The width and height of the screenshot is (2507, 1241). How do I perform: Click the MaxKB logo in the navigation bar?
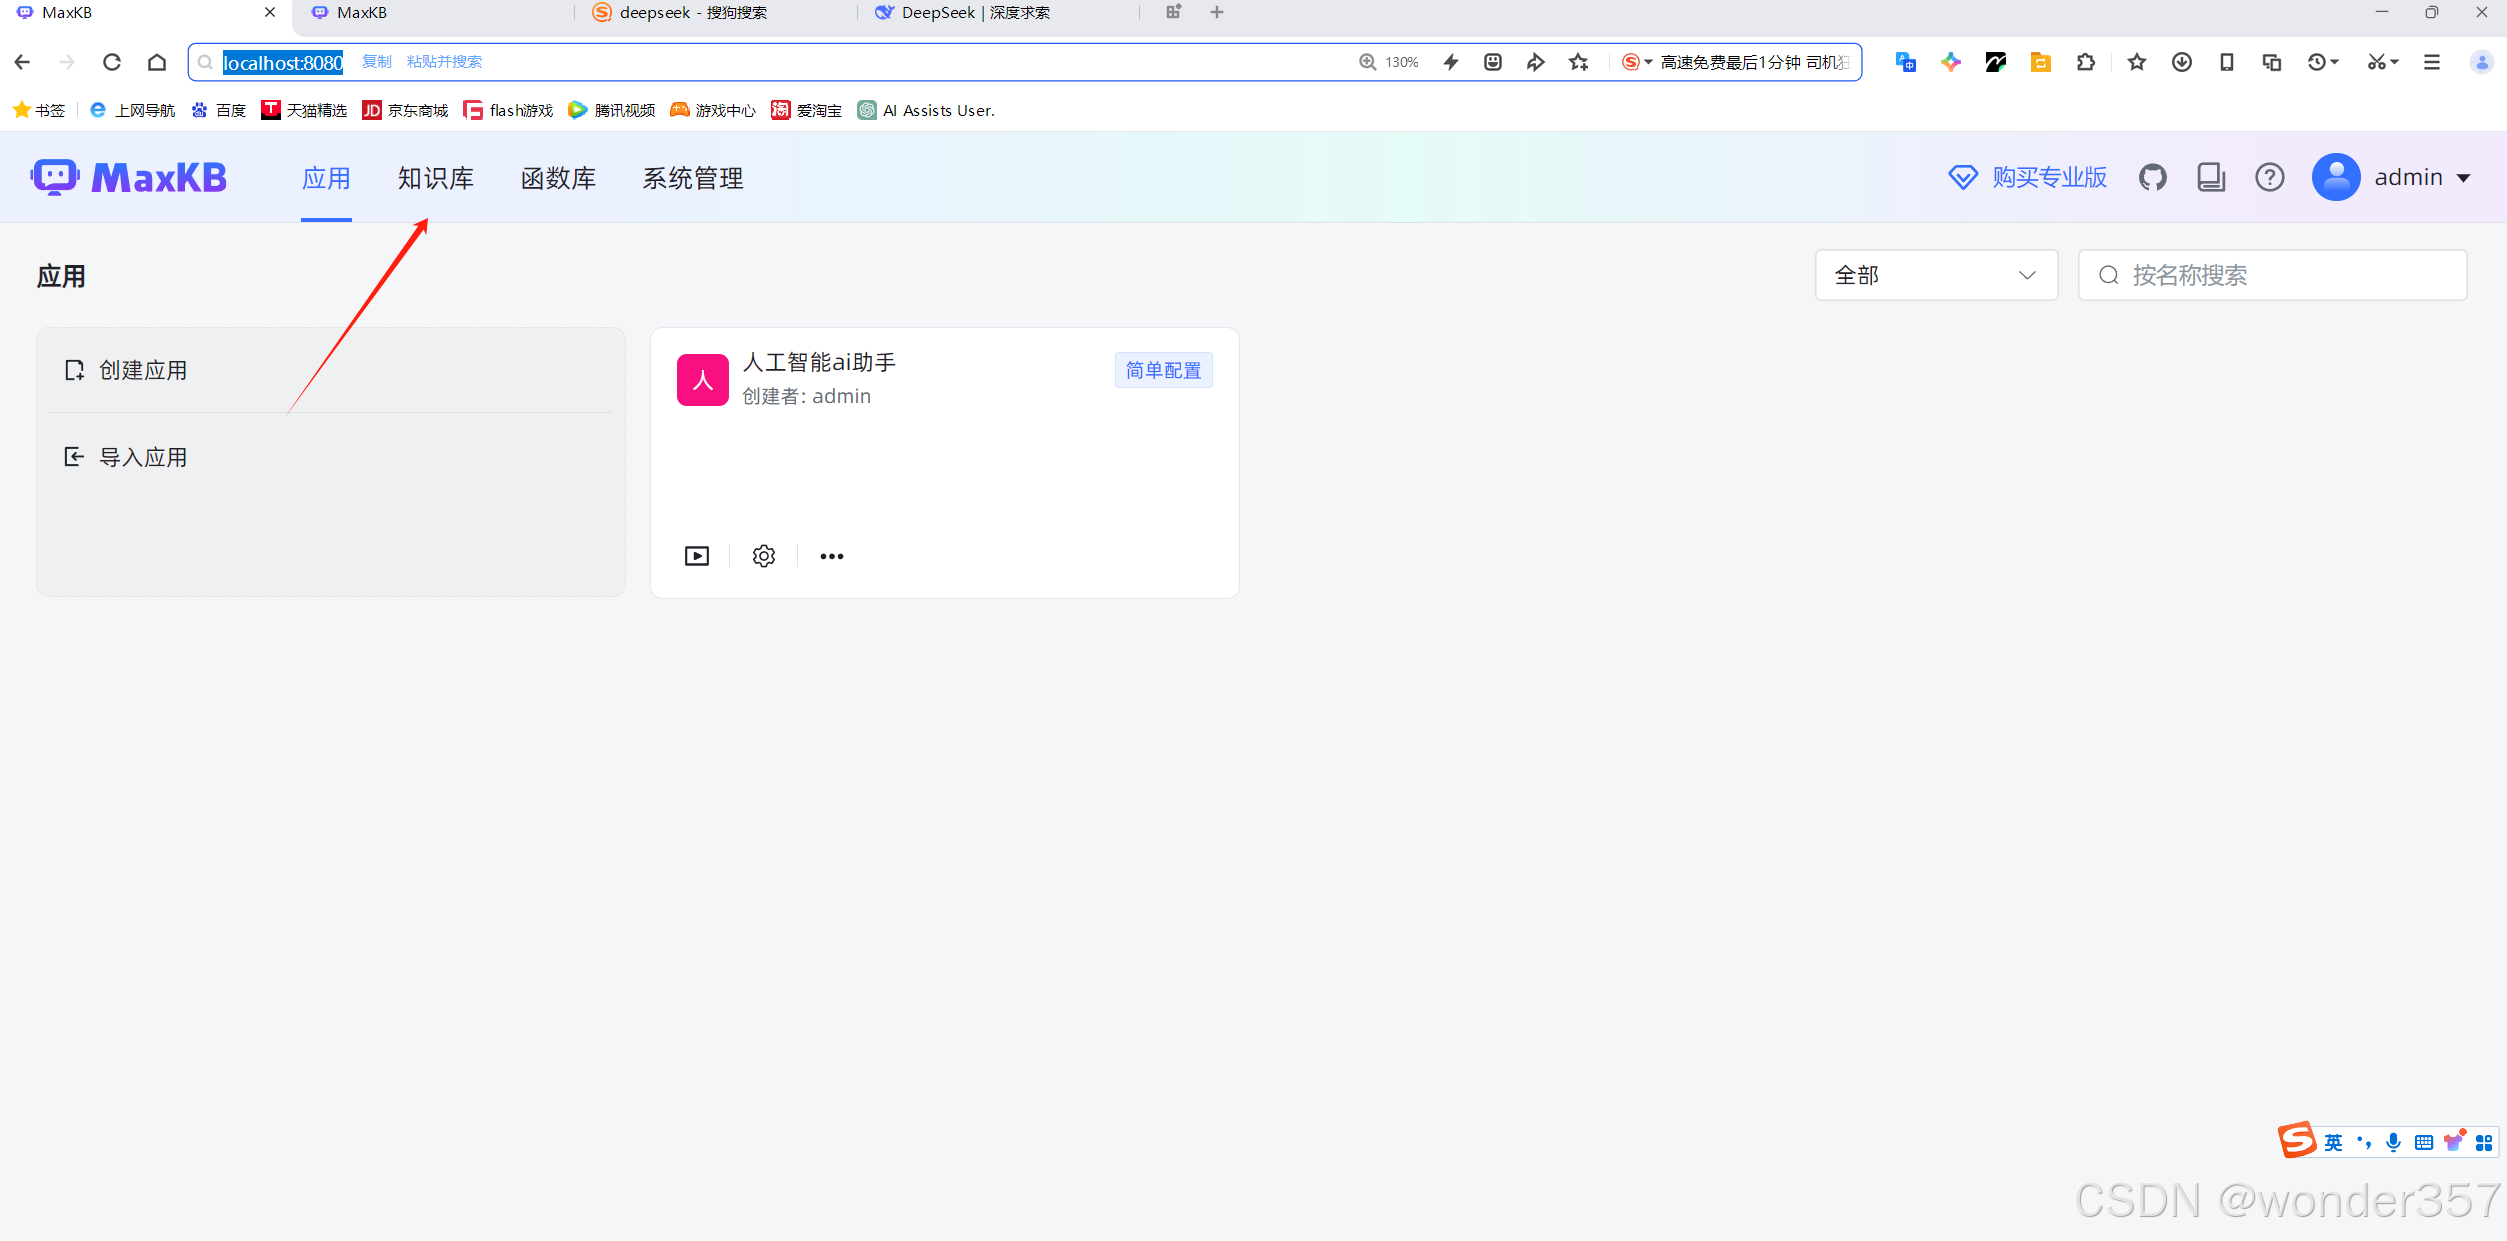pos(128,177)
